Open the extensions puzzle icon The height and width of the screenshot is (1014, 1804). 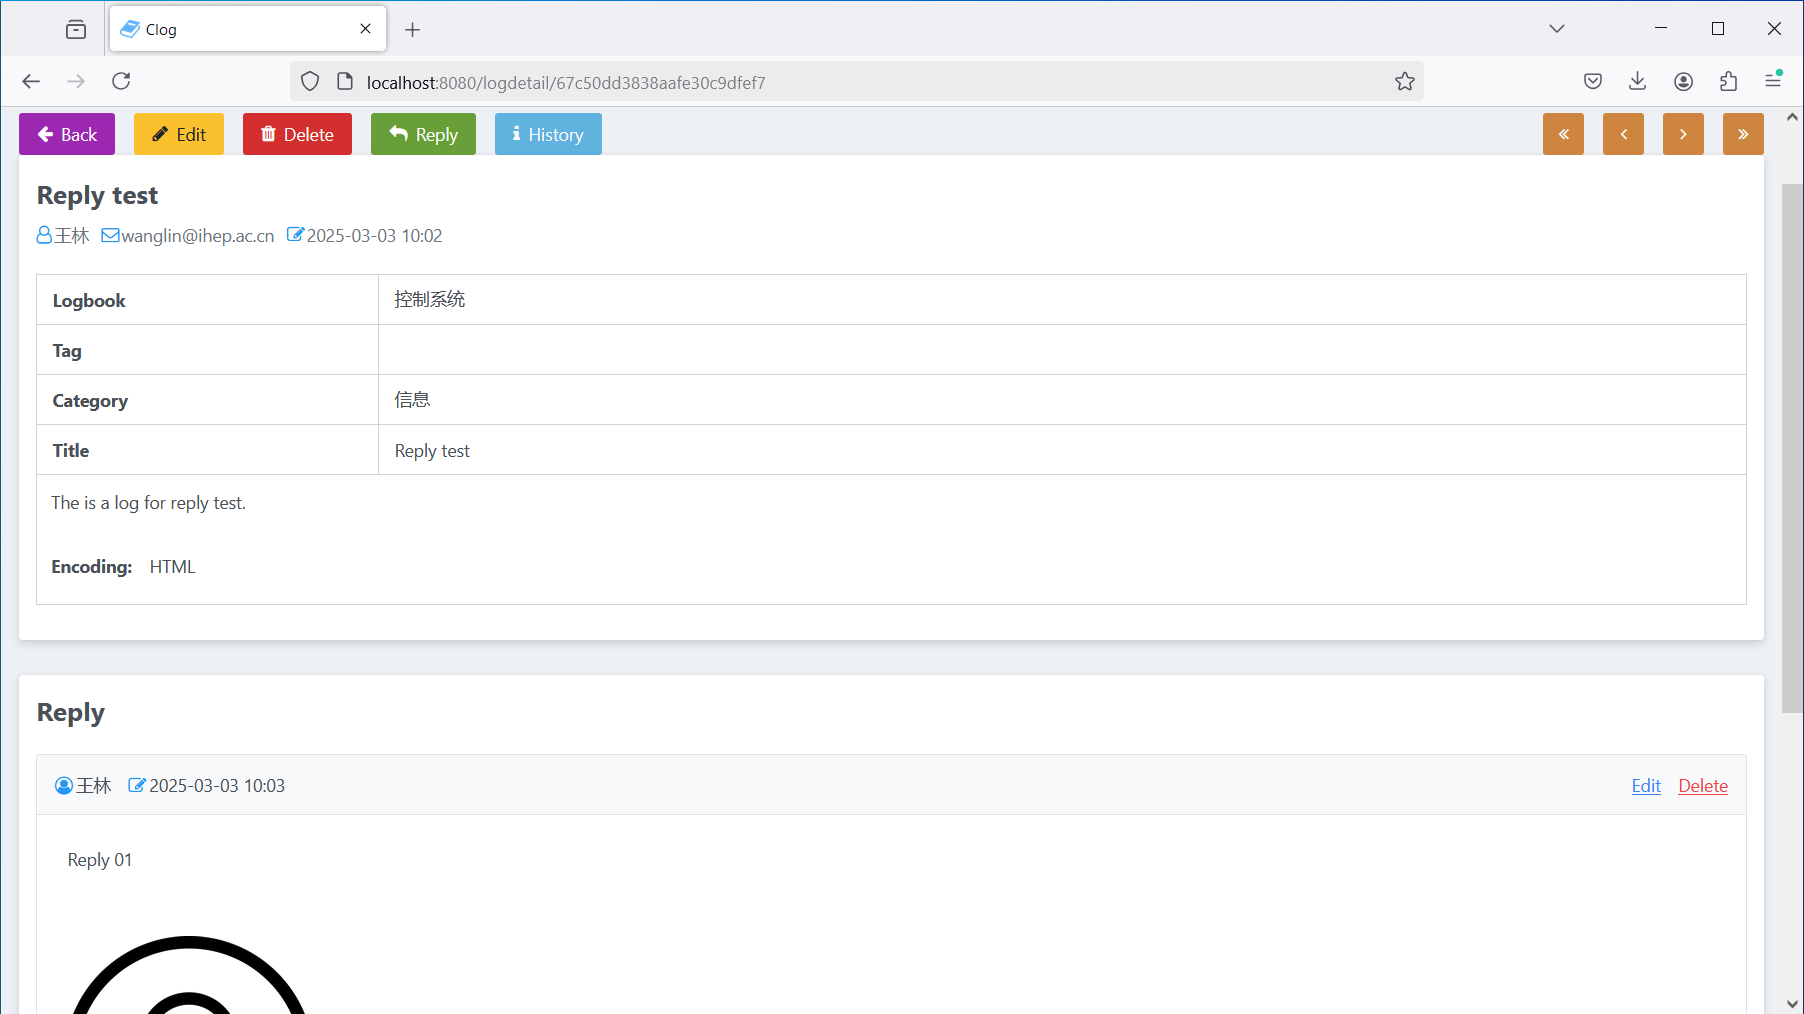(x=1728, y=81)
